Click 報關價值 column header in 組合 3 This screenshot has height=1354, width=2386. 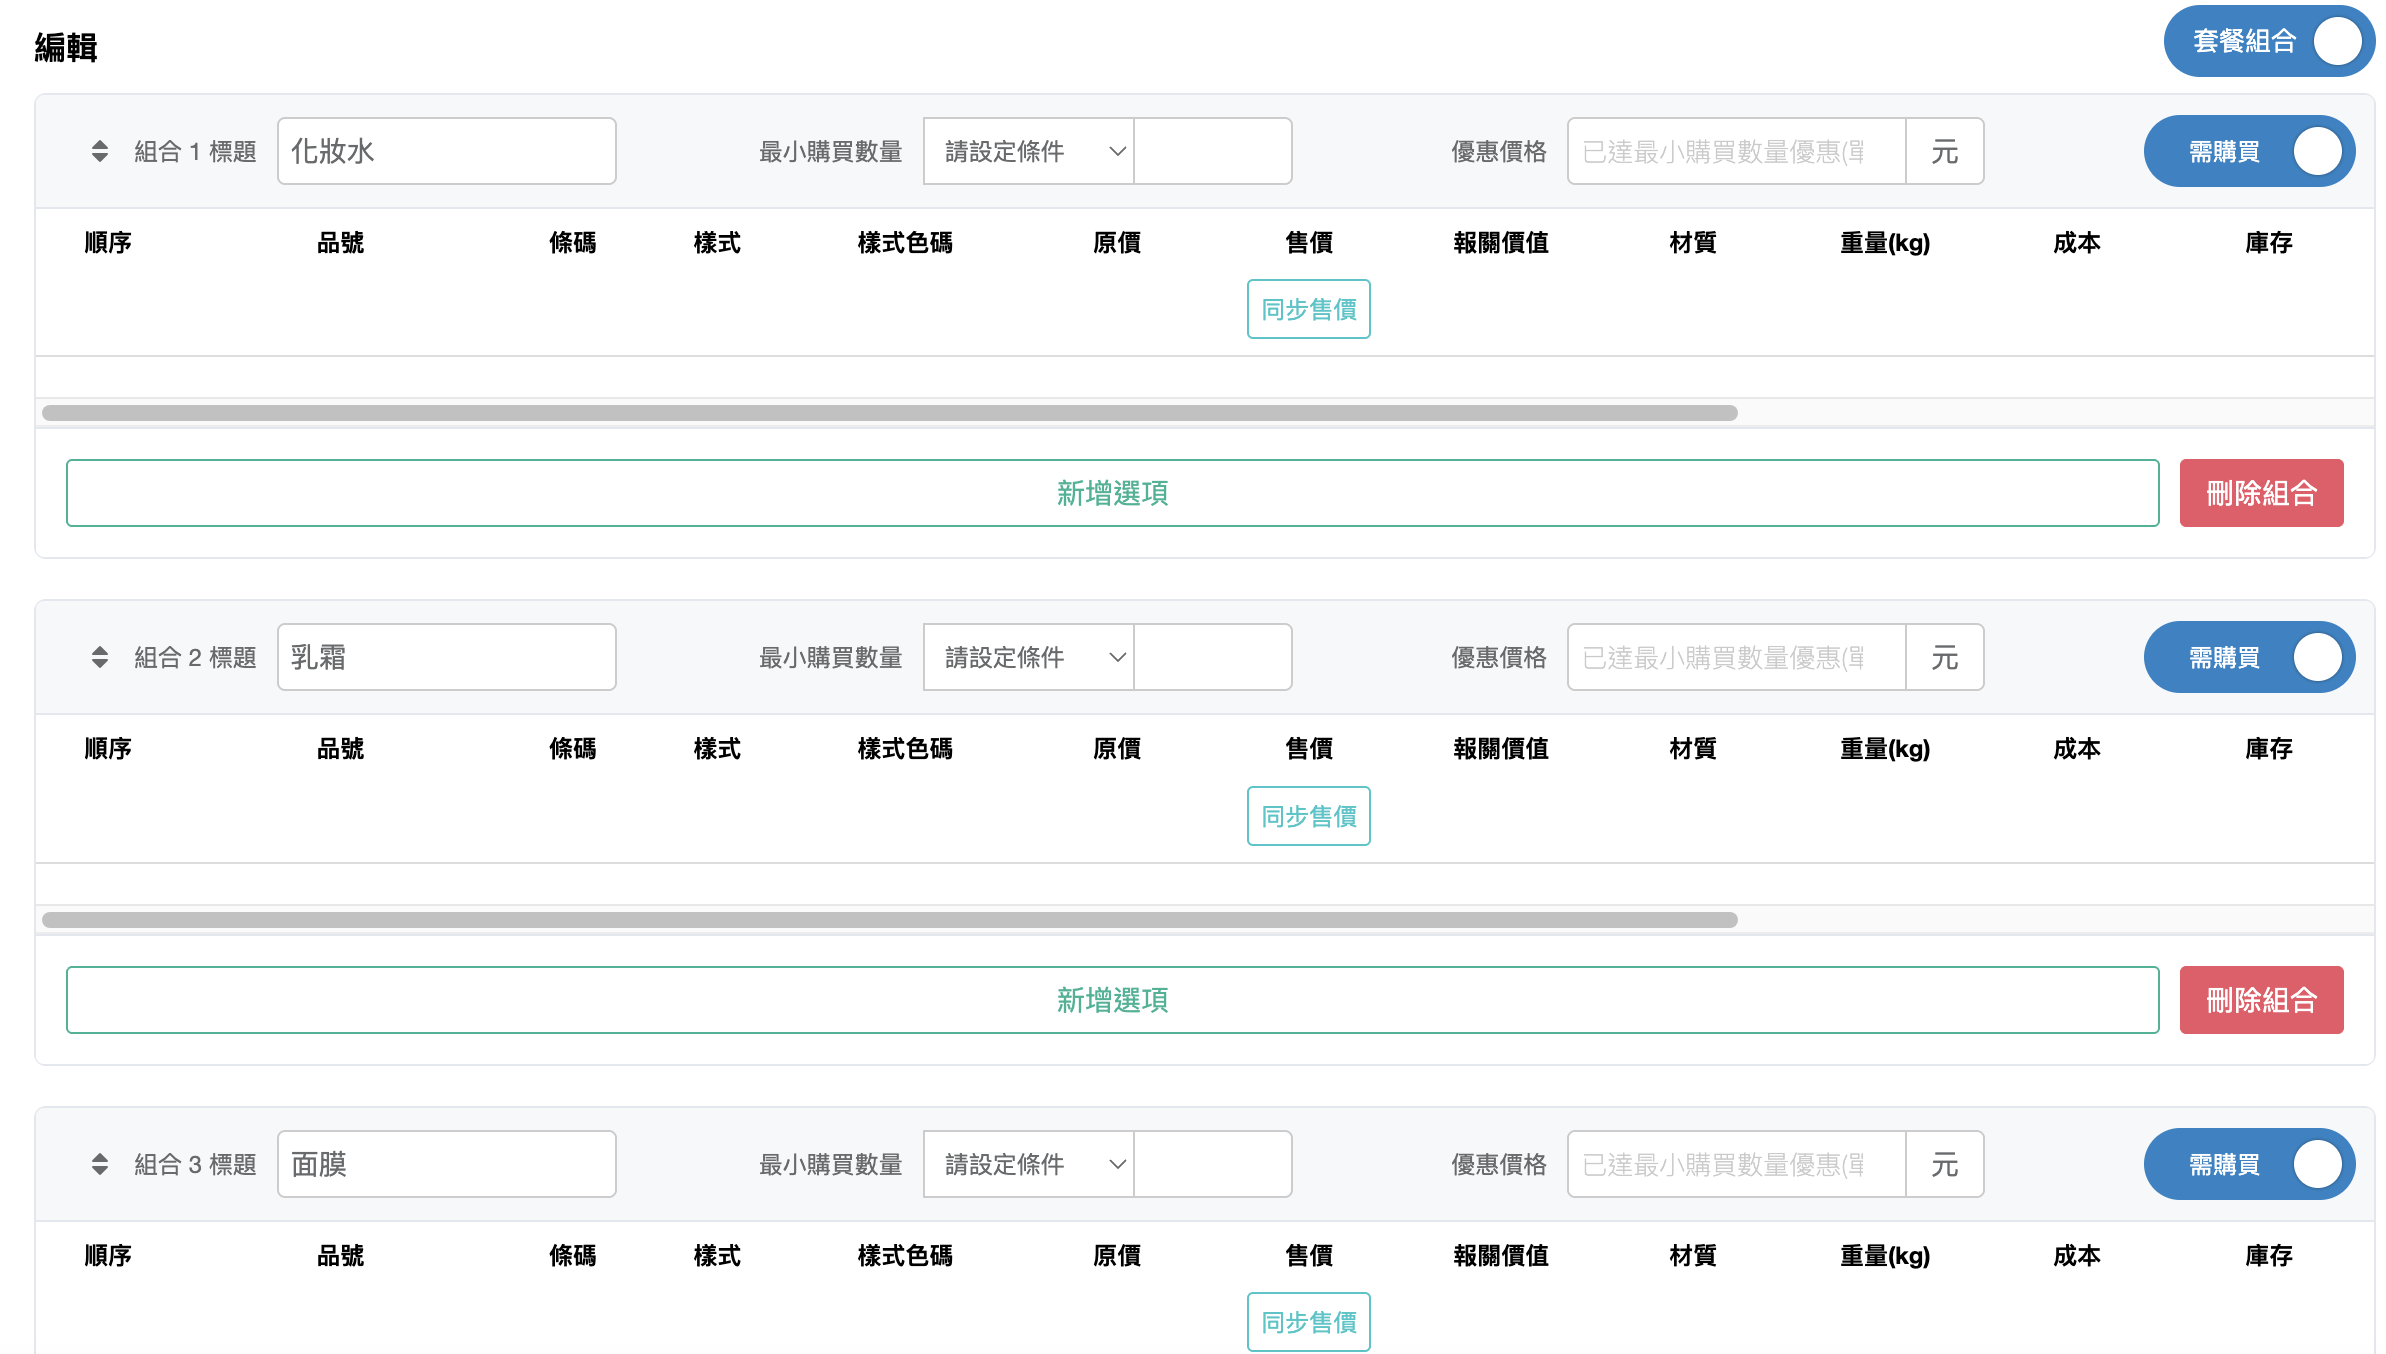(1501, 1255)
